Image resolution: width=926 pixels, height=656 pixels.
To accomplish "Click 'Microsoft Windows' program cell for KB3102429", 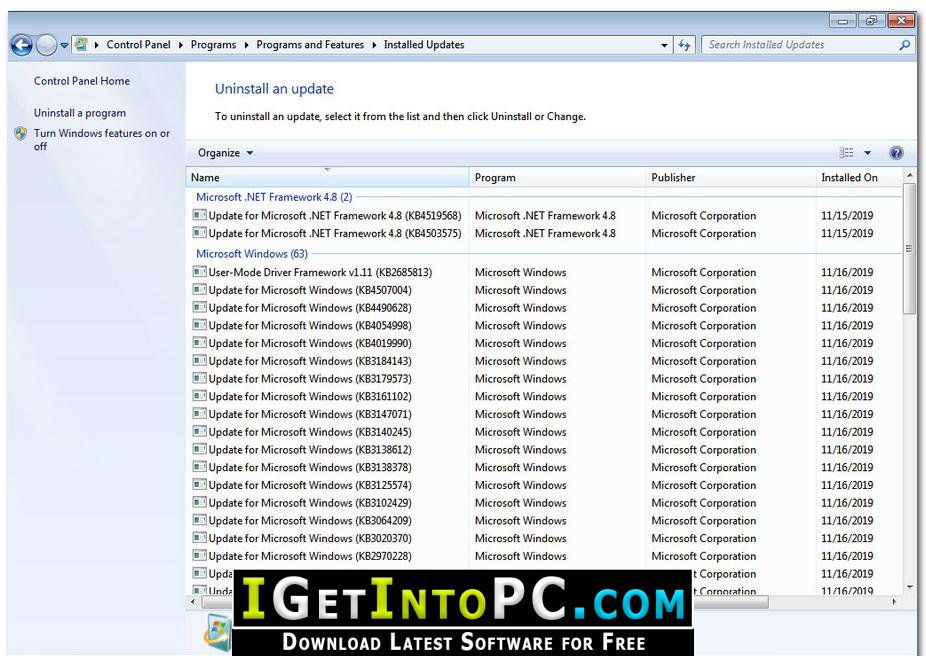I will pos(520,503).
